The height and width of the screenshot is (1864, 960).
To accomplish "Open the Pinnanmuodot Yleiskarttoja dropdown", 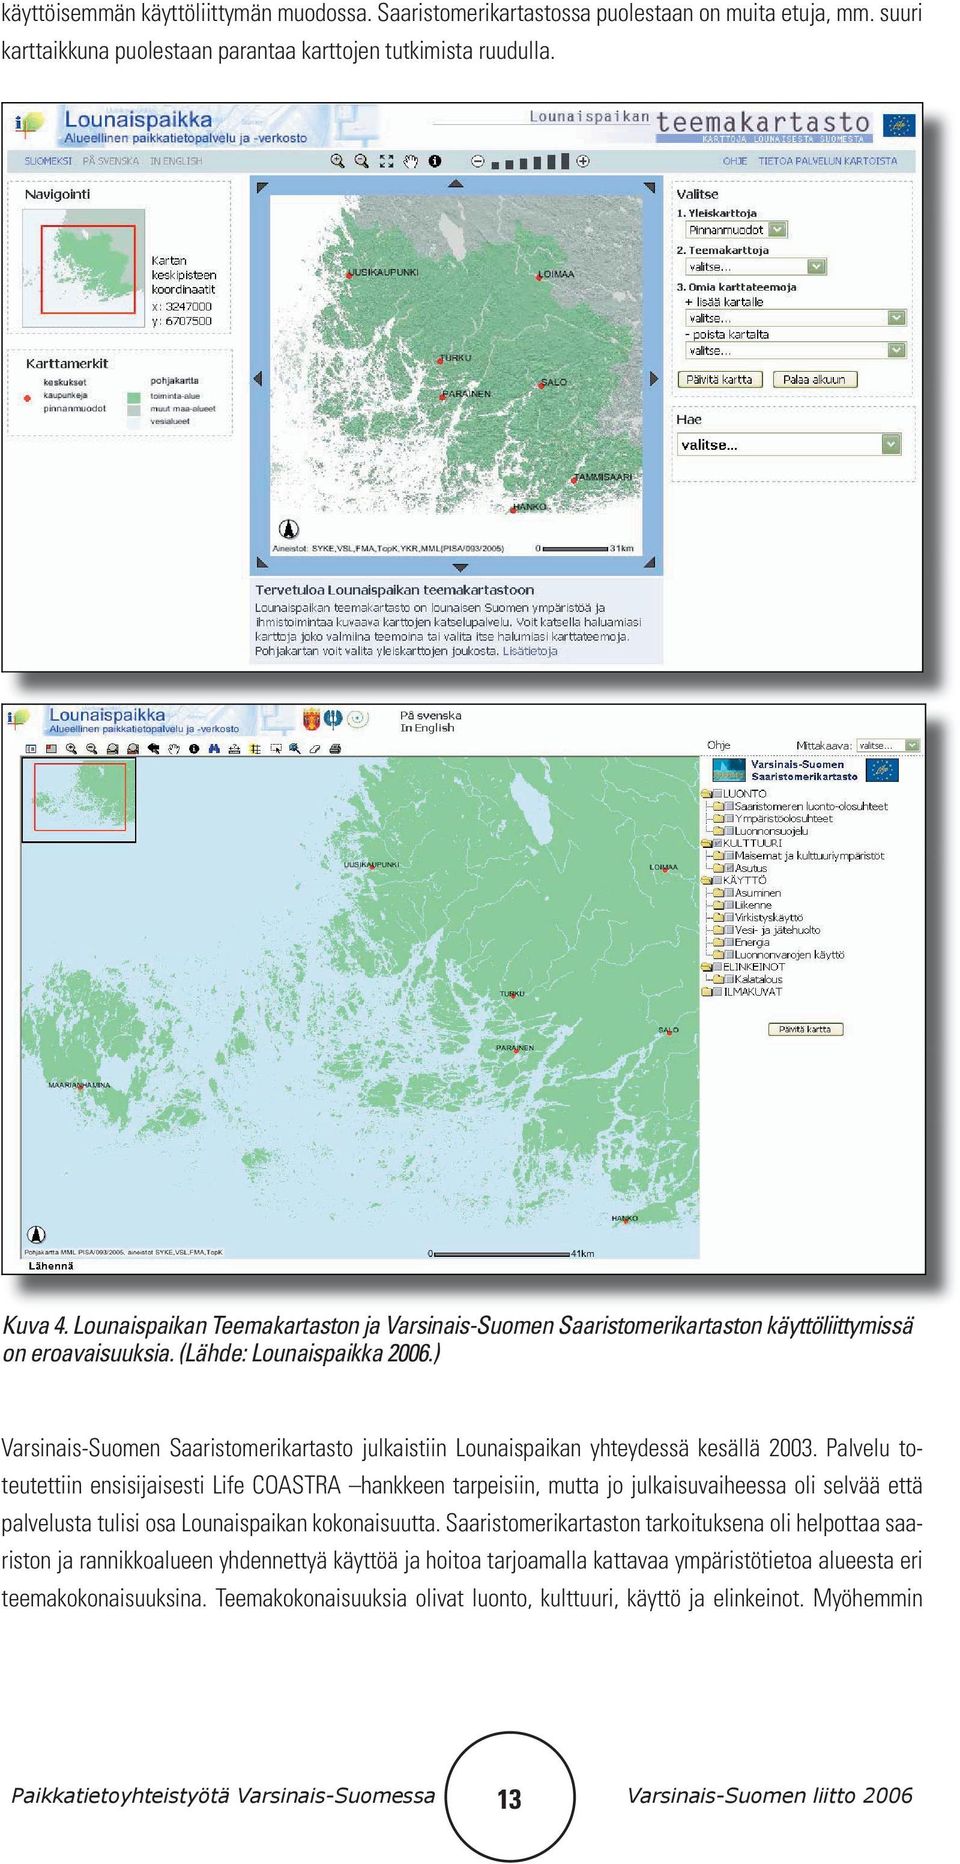I will pyautogui.click(x=737, y=230).
